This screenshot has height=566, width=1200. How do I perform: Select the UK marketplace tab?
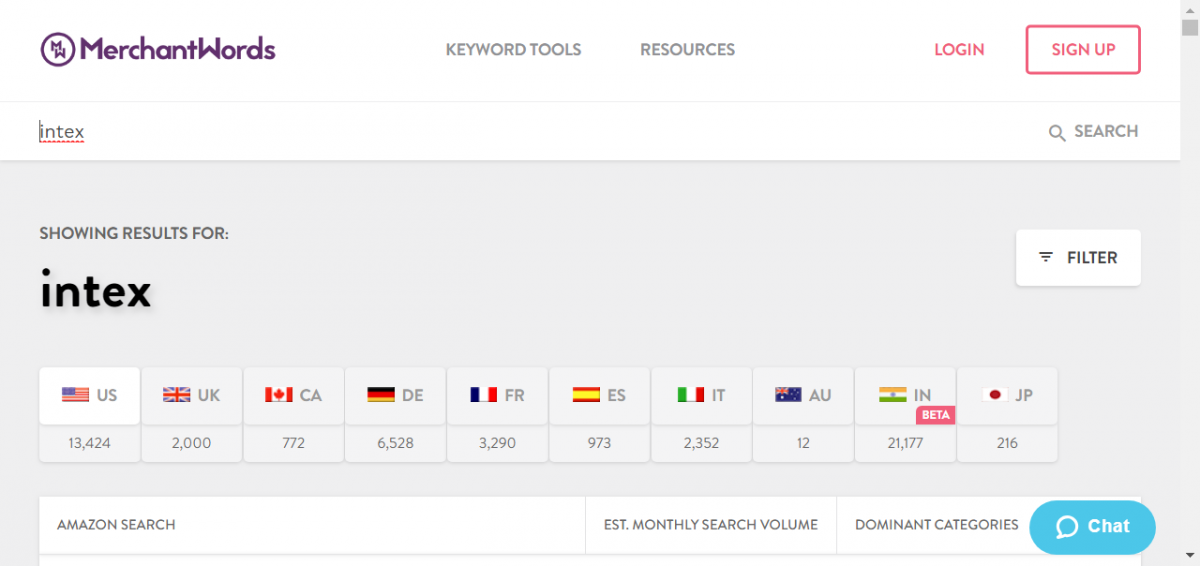[x=192, y=395]
